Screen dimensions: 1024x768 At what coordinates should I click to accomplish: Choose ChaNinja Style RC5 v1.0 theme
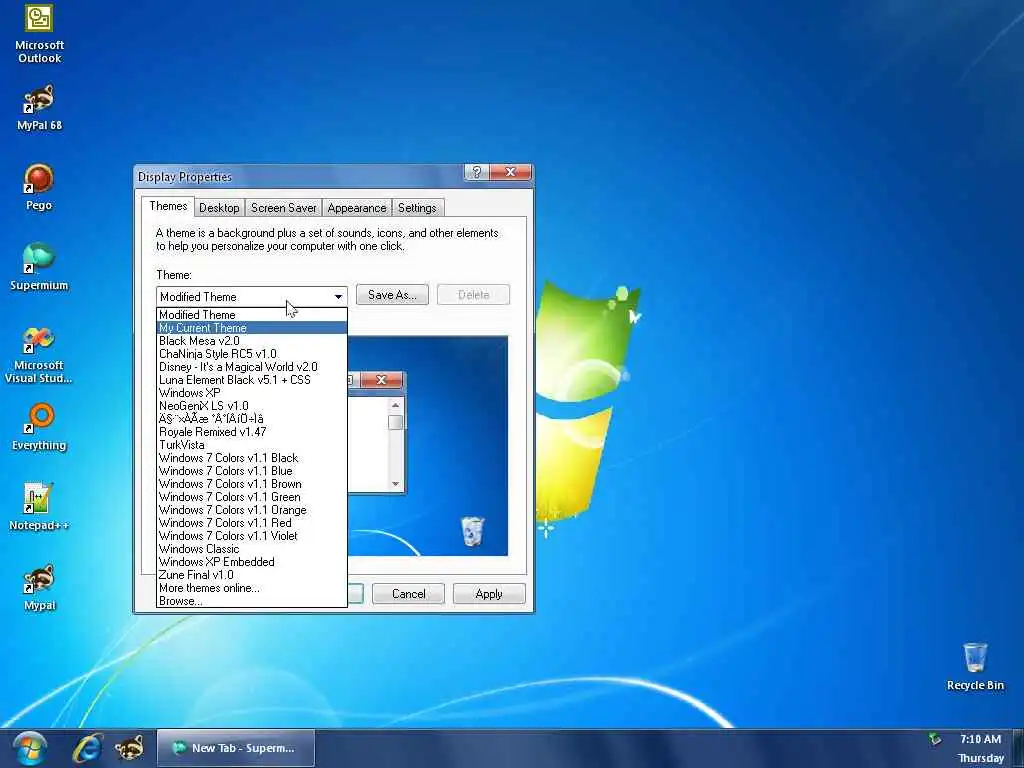tap(252, 354)
